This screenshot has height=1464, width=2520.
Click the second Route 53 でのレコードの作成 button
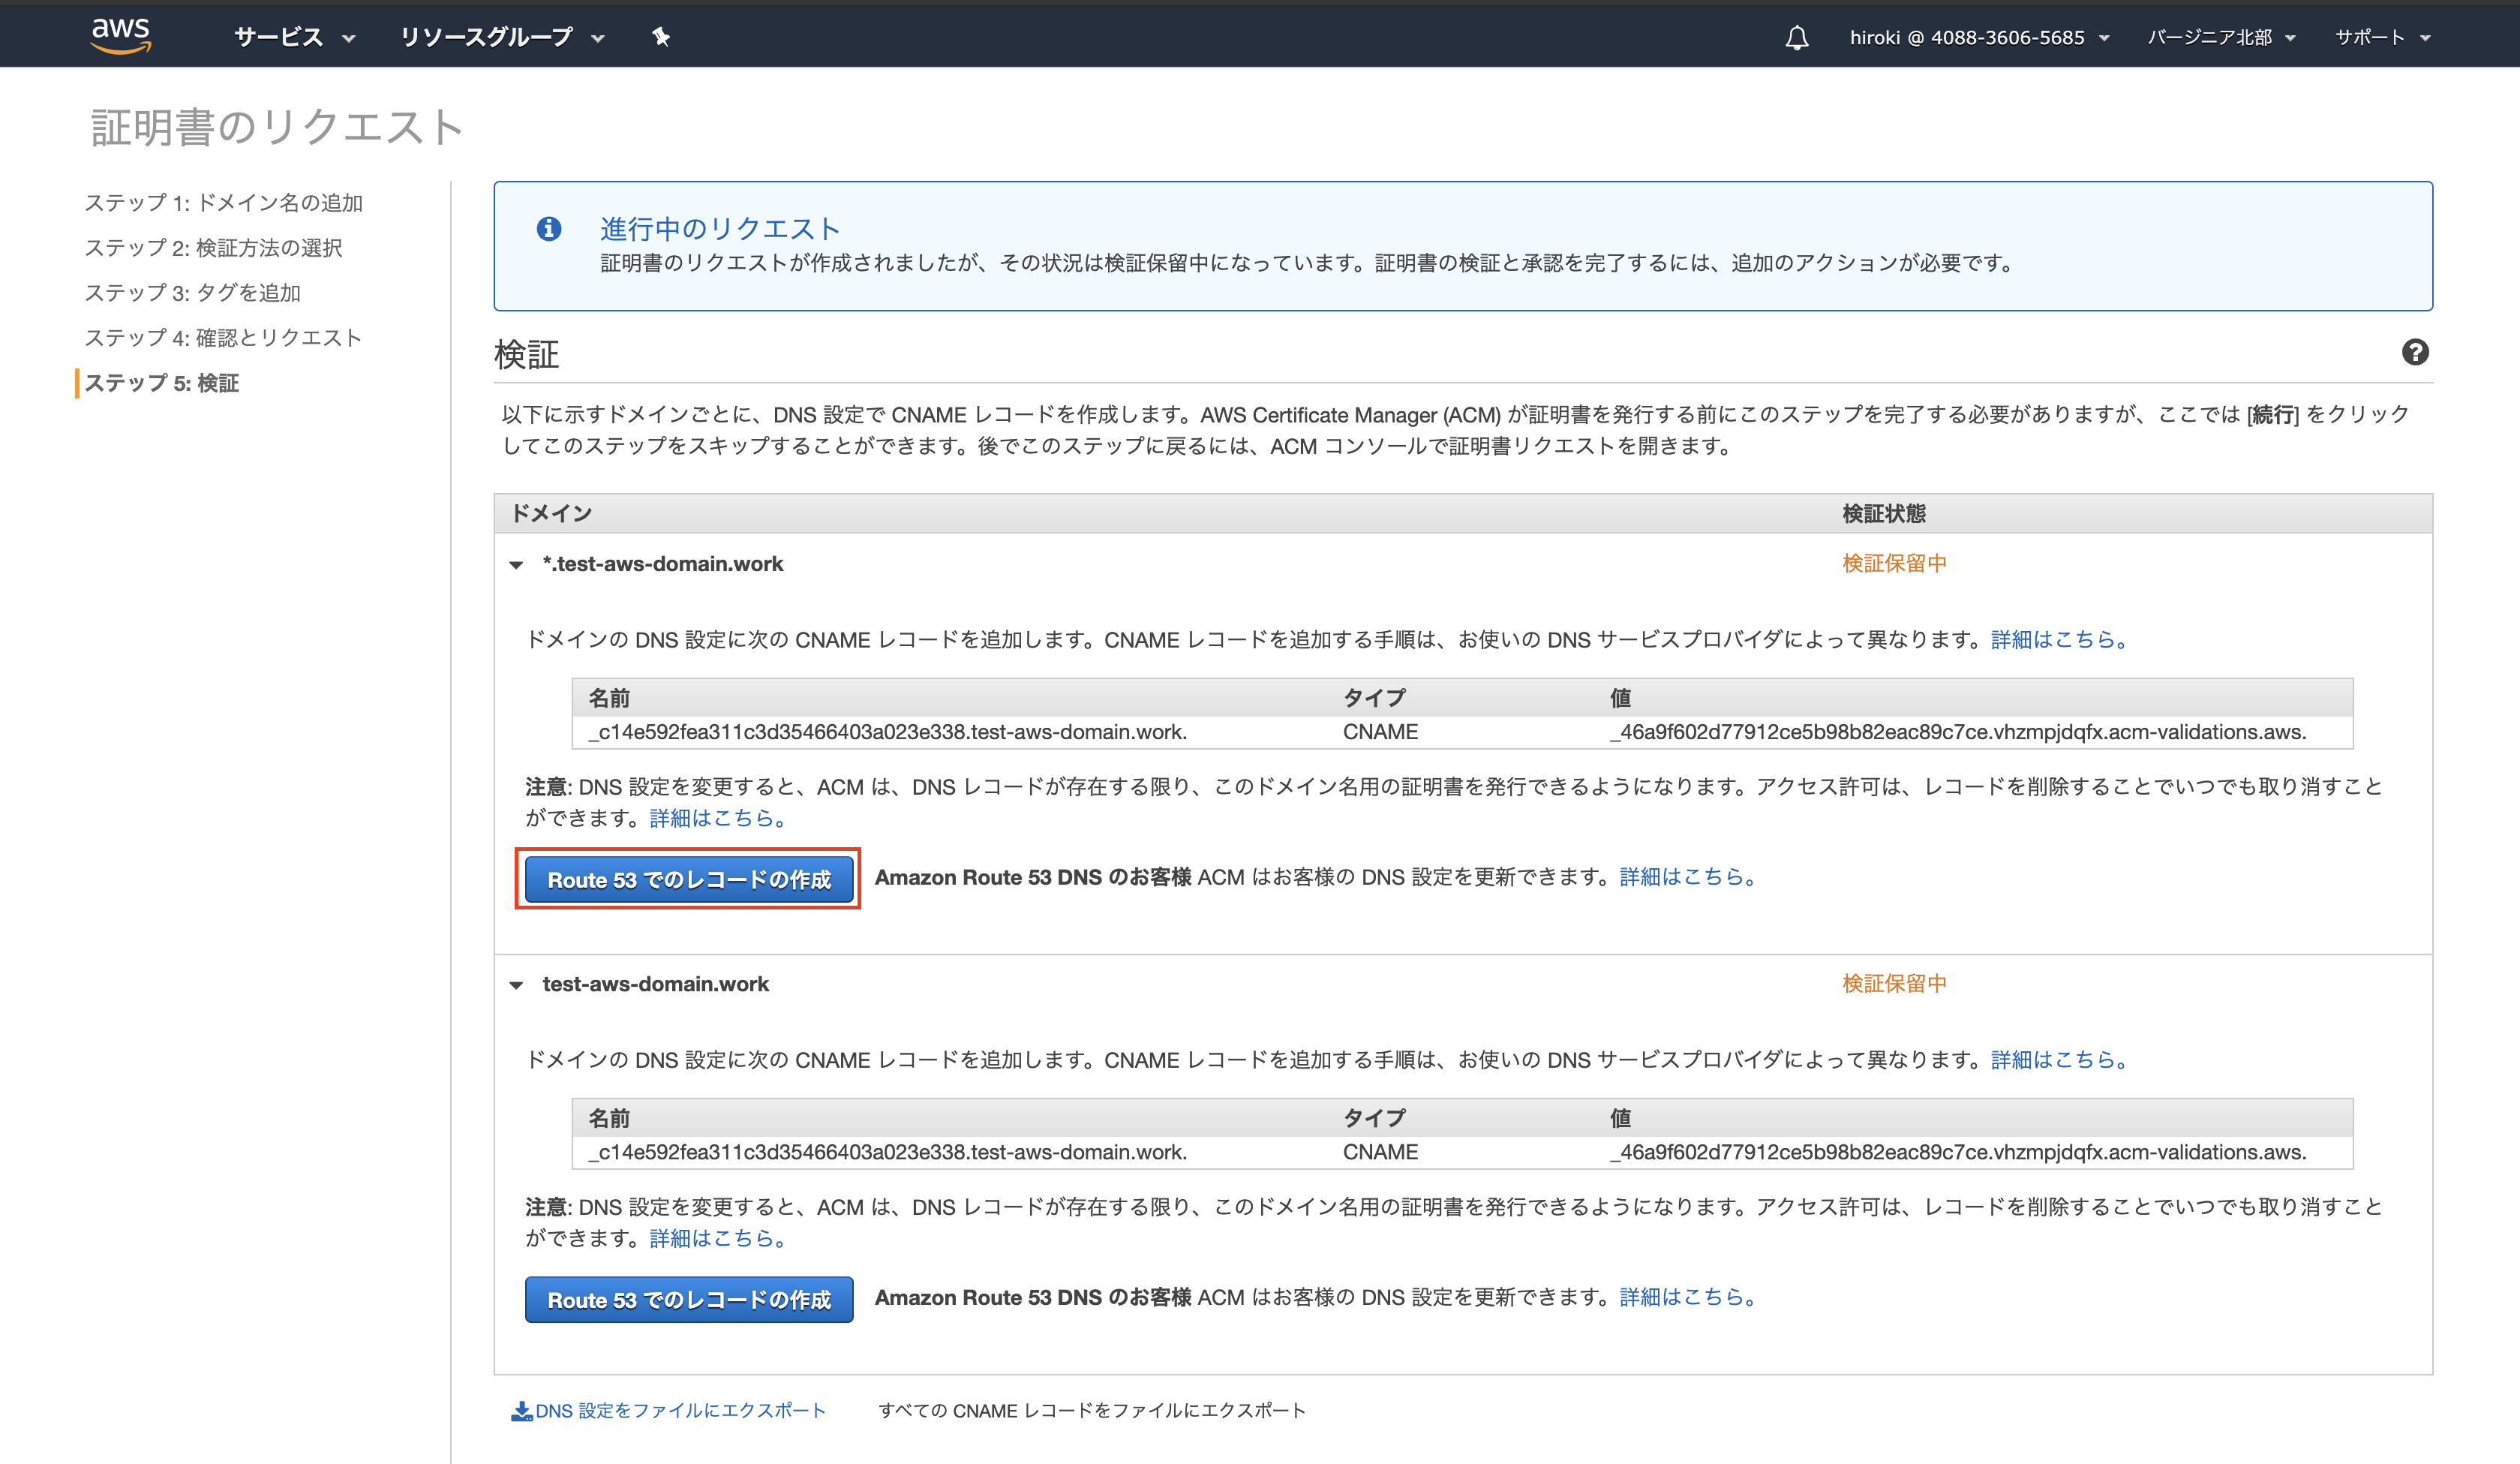click(688, 1299)
